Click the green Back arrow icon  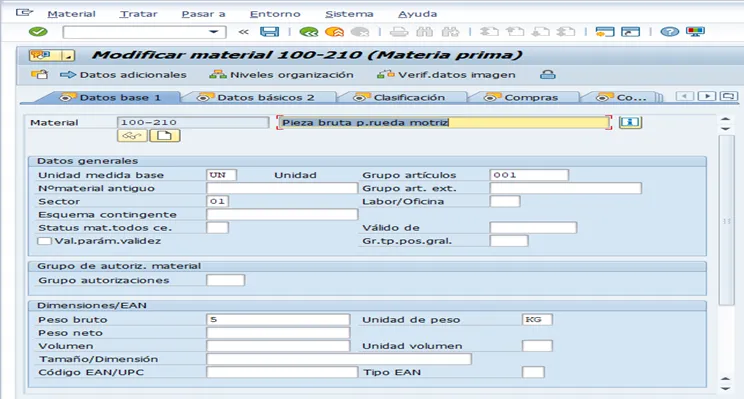(x=309, y=32)
